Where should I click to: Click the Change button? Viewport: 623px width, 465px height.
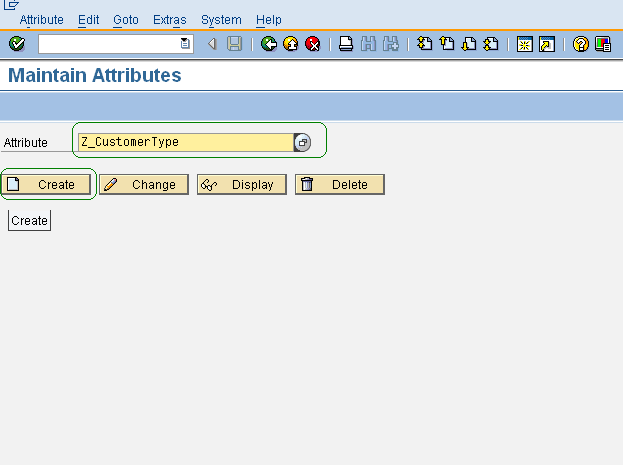coord(144,184)
